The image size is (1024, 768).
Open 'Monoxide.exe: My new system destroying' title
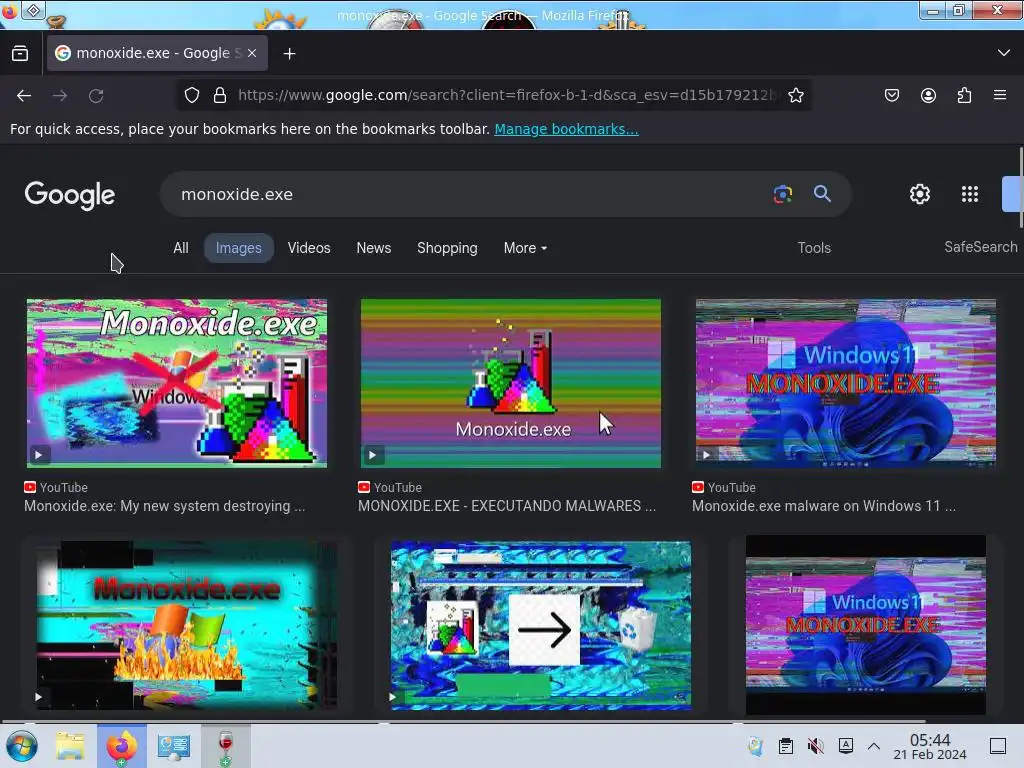tap(165, 506)
